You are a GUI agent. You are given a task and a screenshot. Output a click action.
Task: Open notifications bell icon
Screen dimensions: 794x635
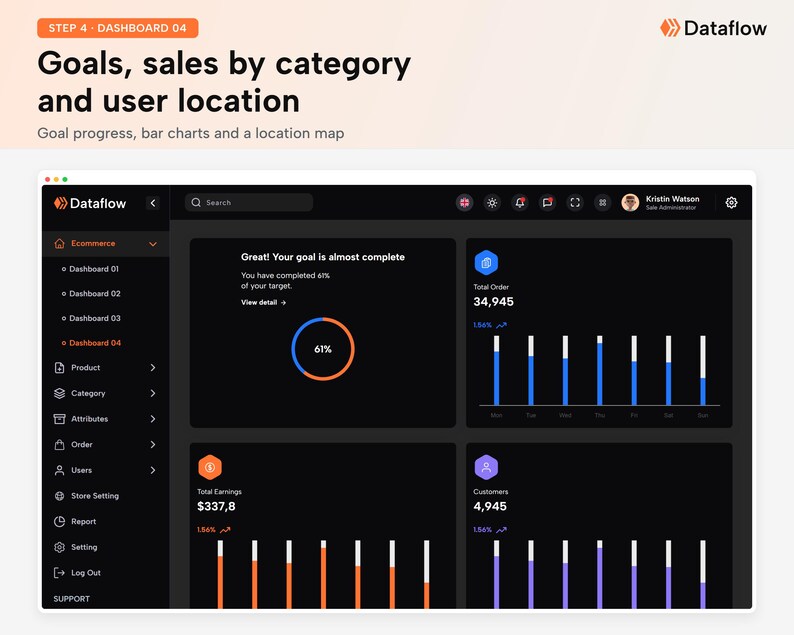[520, 203]
